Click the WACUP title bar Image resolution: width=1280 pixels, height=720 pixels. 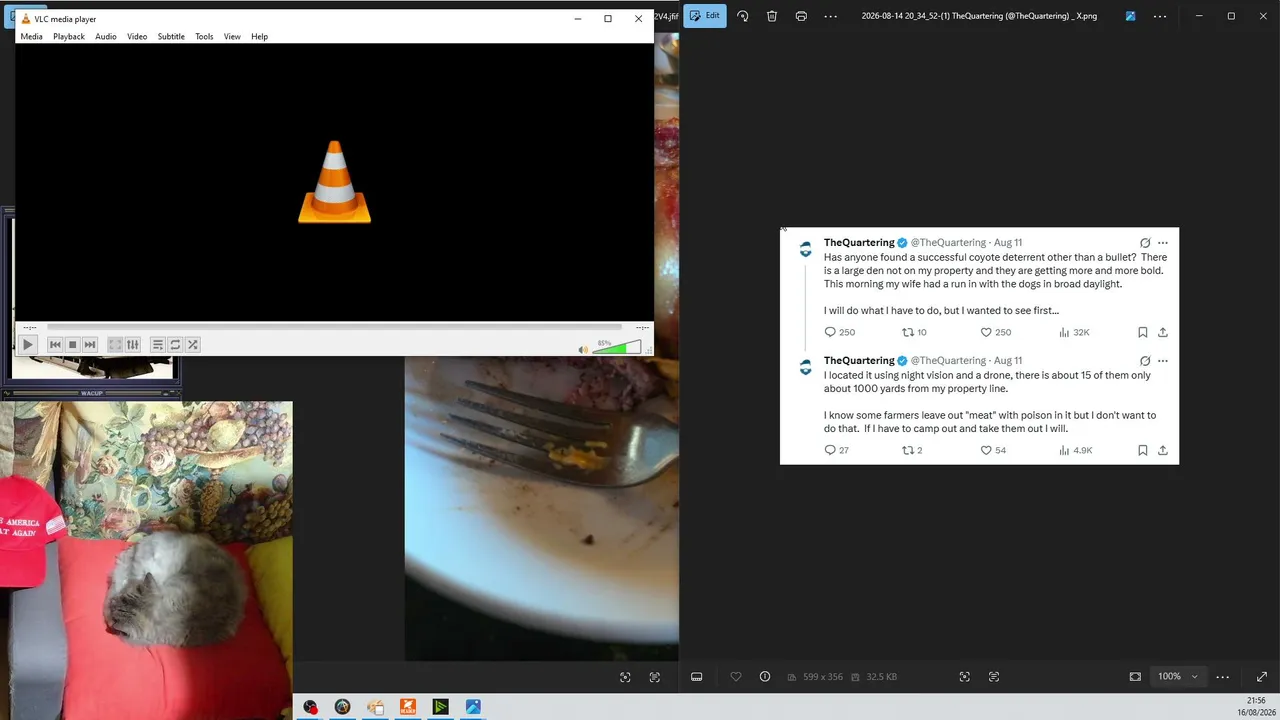point(91,393)
